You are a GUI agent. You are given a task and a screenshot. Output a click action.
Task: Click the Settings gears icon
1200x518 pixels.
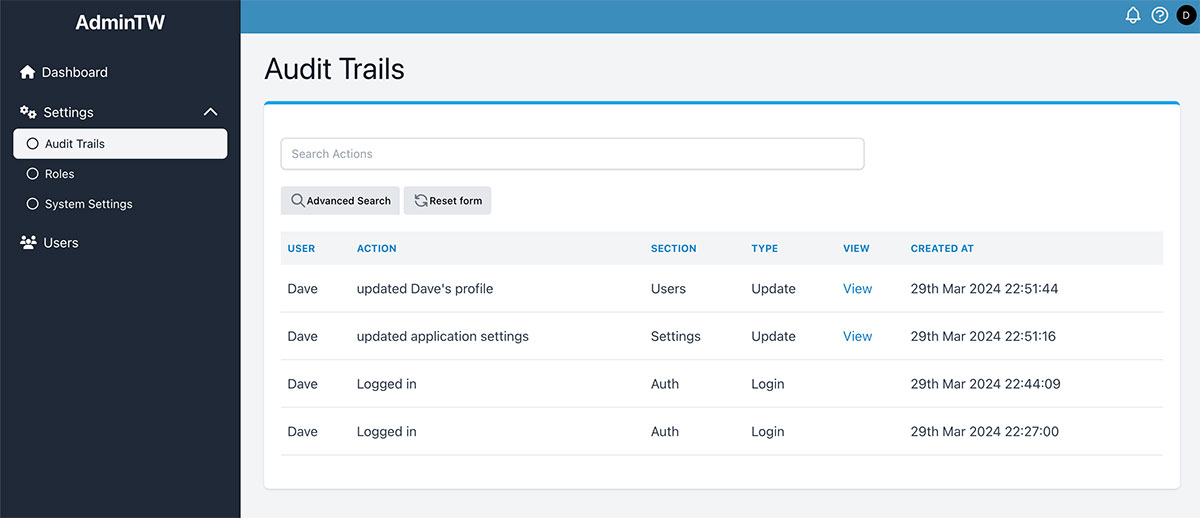(28, 112)
